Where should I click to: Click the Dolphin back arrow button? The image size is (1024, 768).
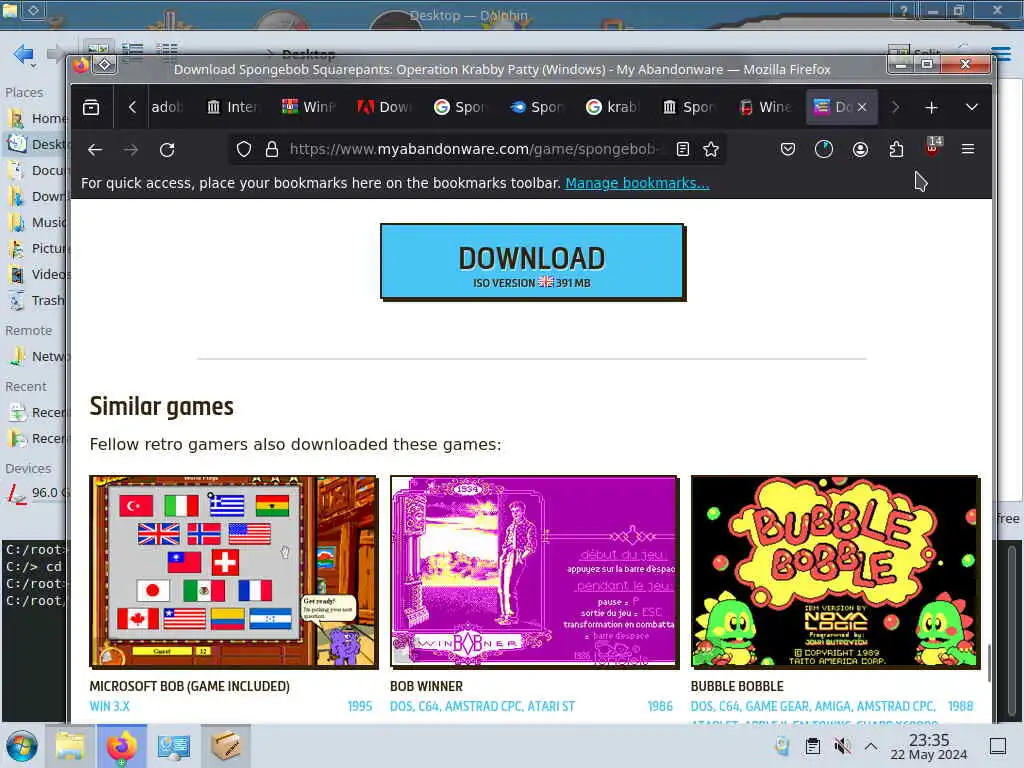click(x=24, y=54)
